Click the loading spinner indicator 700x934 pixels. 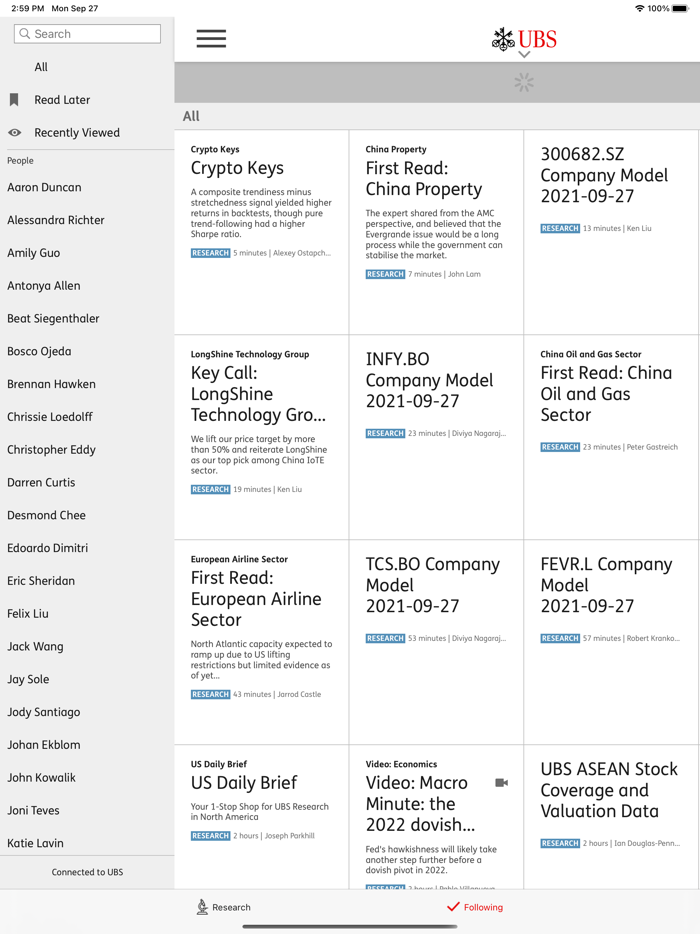pos(524,83)
